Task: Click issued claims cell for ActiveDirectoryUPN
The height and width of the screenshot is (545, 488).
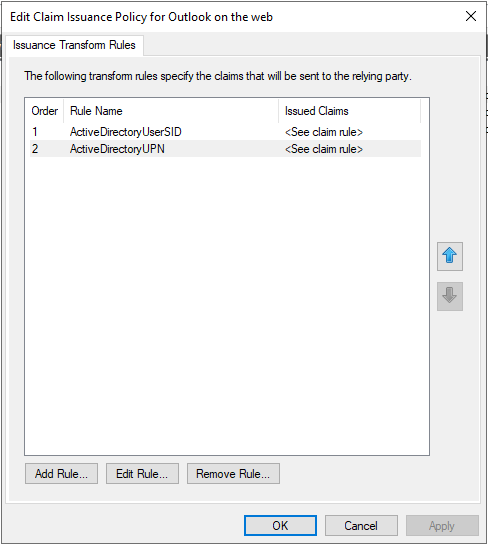Action: coord(324,149)
